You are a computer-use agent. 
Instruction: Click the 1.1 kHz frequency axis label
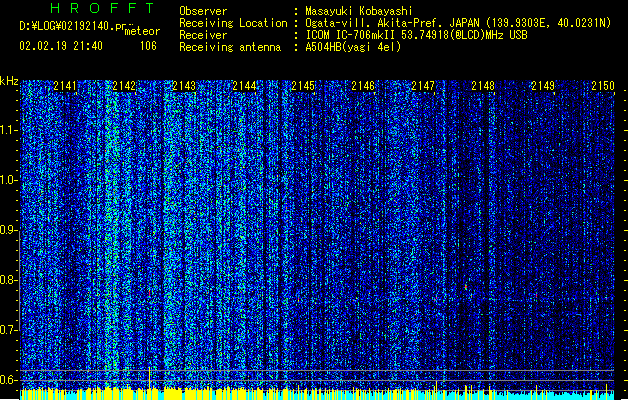coord(9,130)
